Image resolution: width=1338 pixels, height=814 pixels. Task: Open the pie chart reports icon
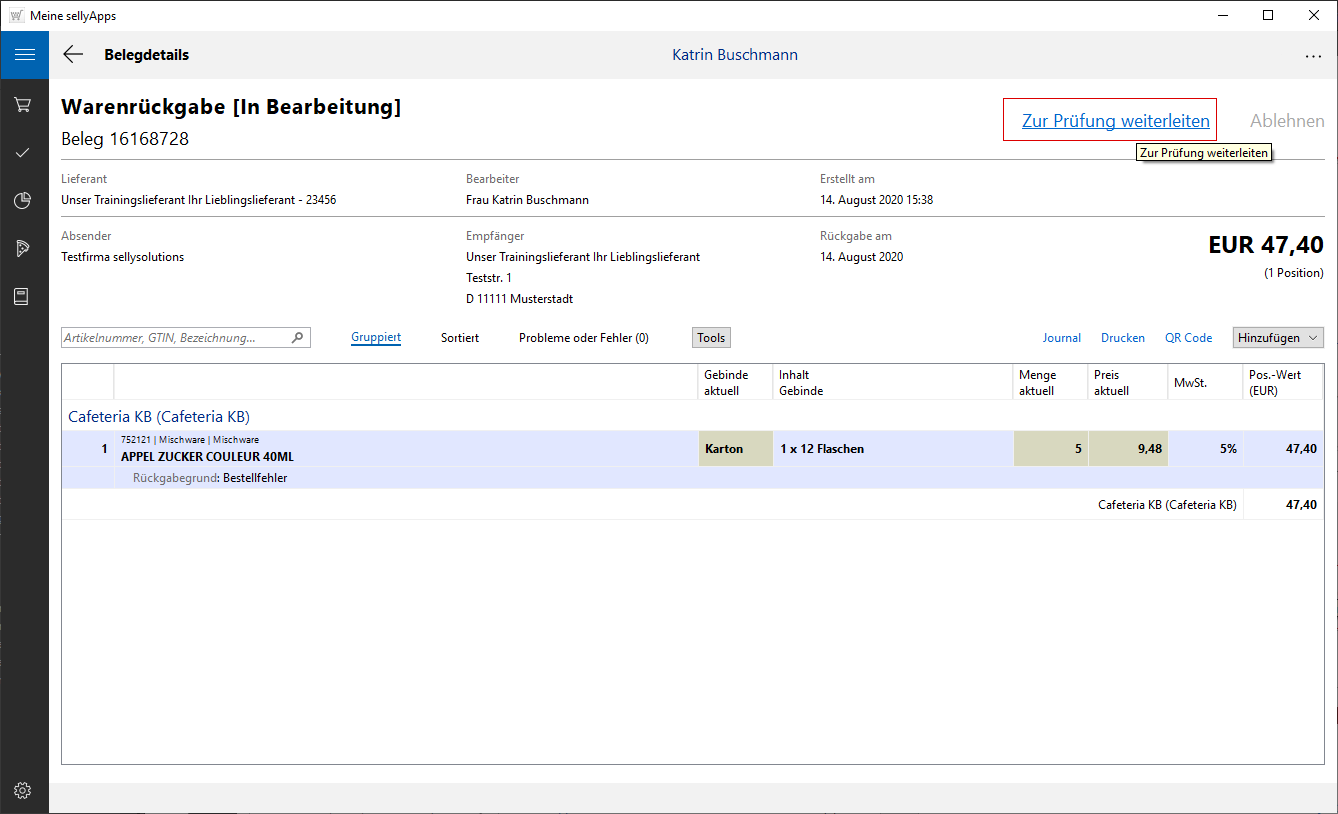tap(23, 201)
